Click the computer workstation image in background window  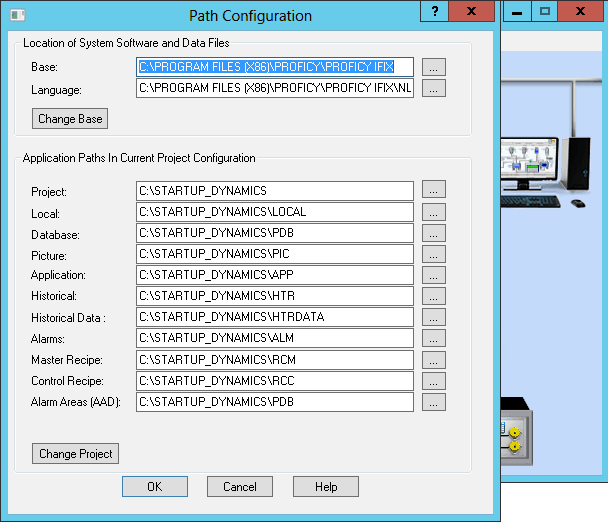point(545,173)
